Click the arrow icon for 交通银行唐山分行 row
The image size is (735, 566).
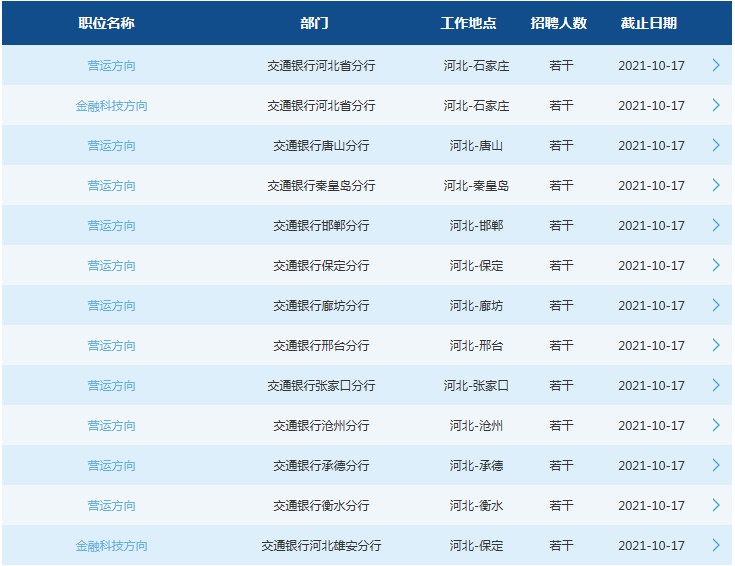[x=716, y=145]
